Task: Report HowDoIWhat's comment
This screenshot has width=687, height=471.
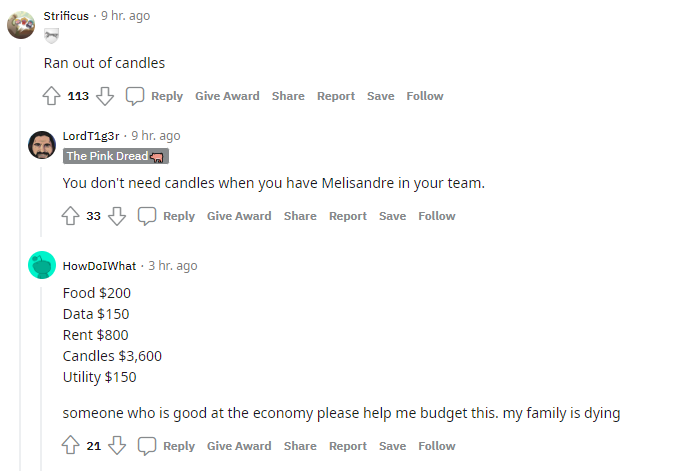Action: pyautogui.click(x=348, y=446)
